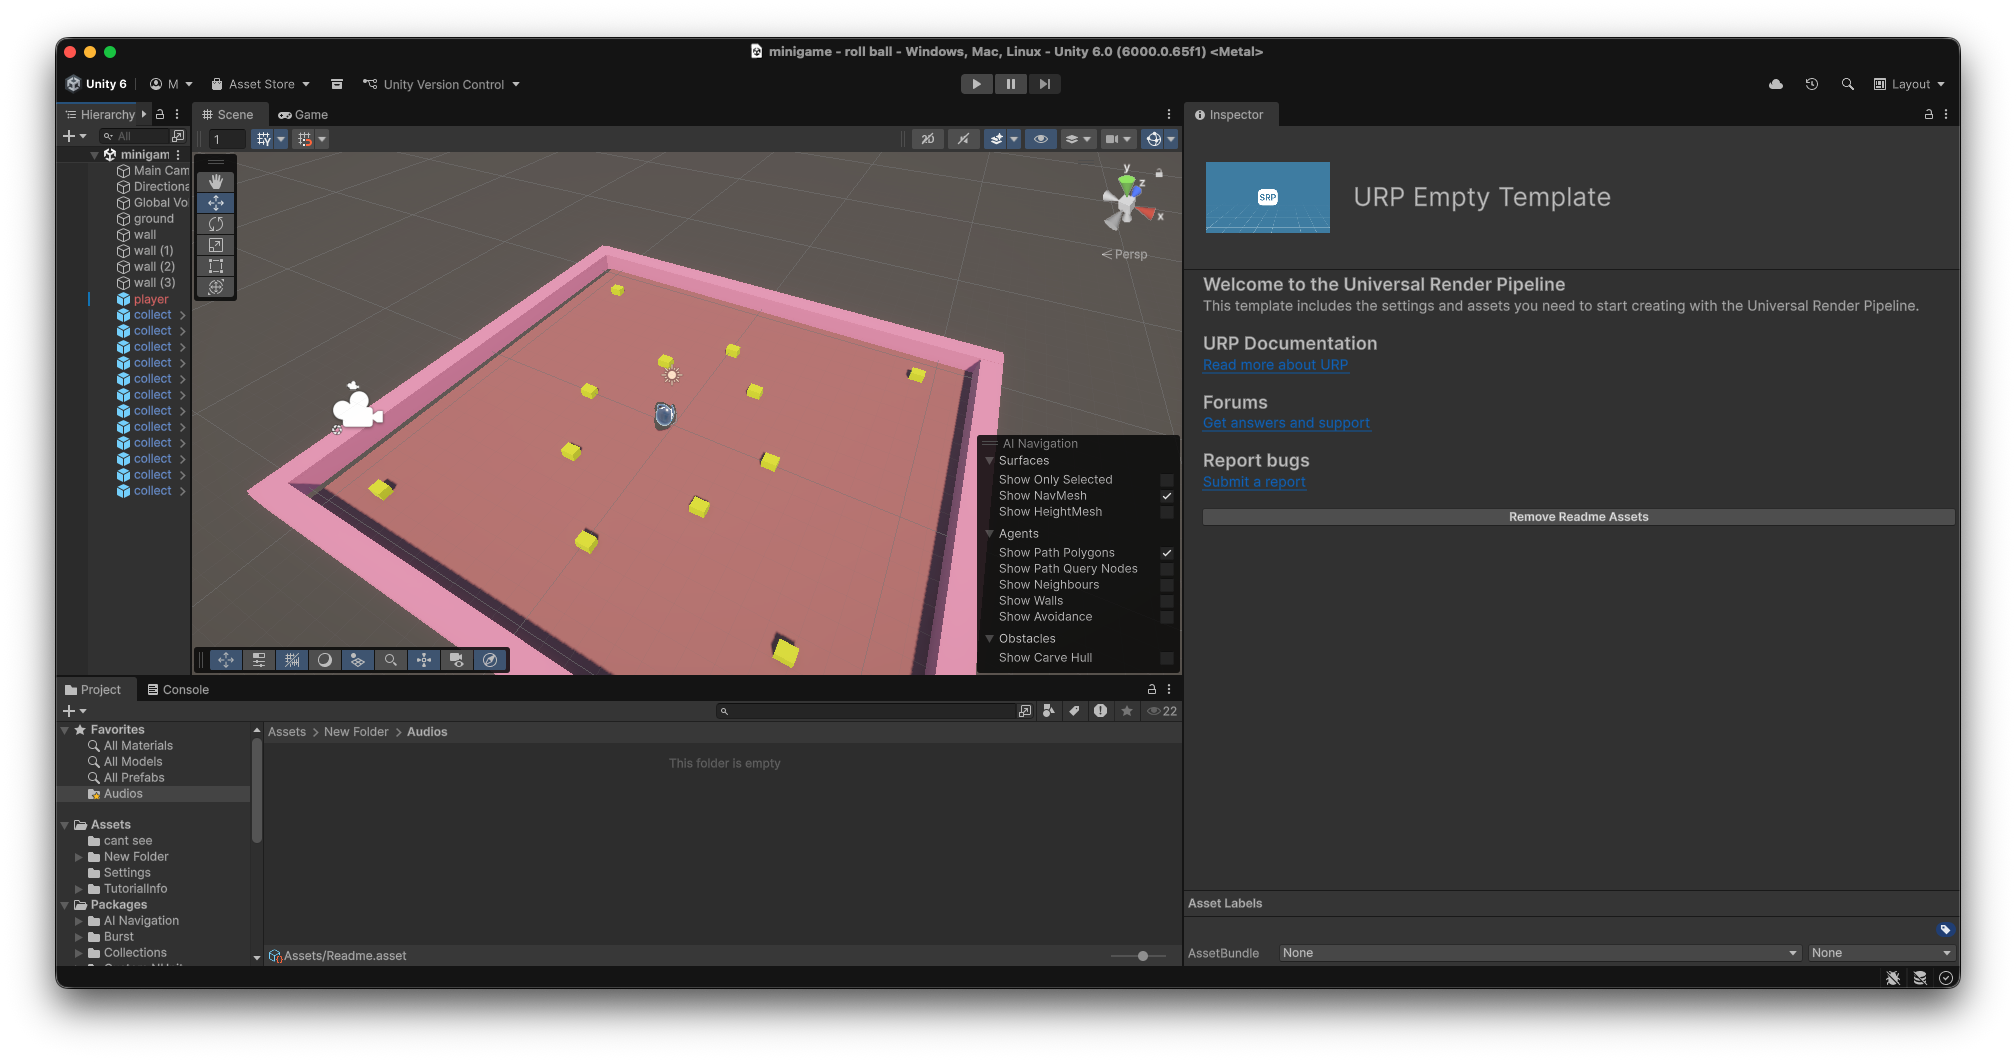This screenshot has width=2016, height=1062.
Task: Toggle Show Path Polygons checkbox
Action: click(1166, 553)
